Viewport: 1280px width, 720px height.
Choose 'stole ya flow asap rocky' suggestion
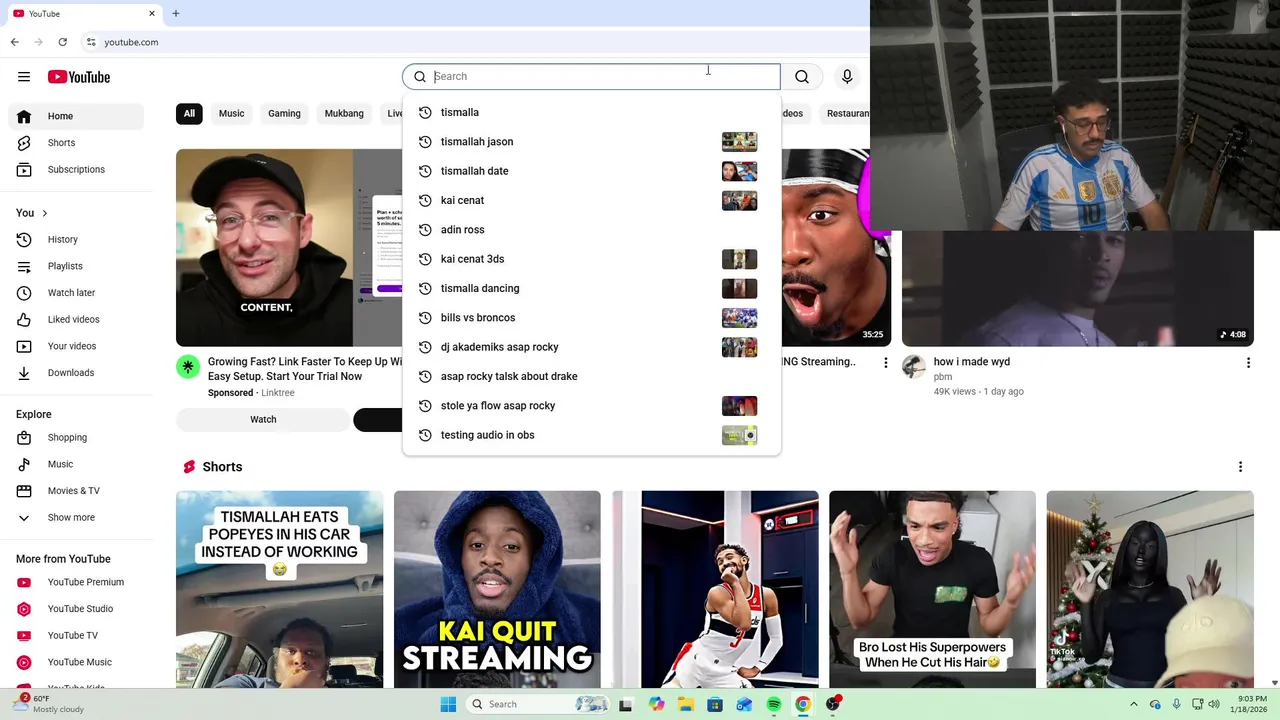(591, 406)
